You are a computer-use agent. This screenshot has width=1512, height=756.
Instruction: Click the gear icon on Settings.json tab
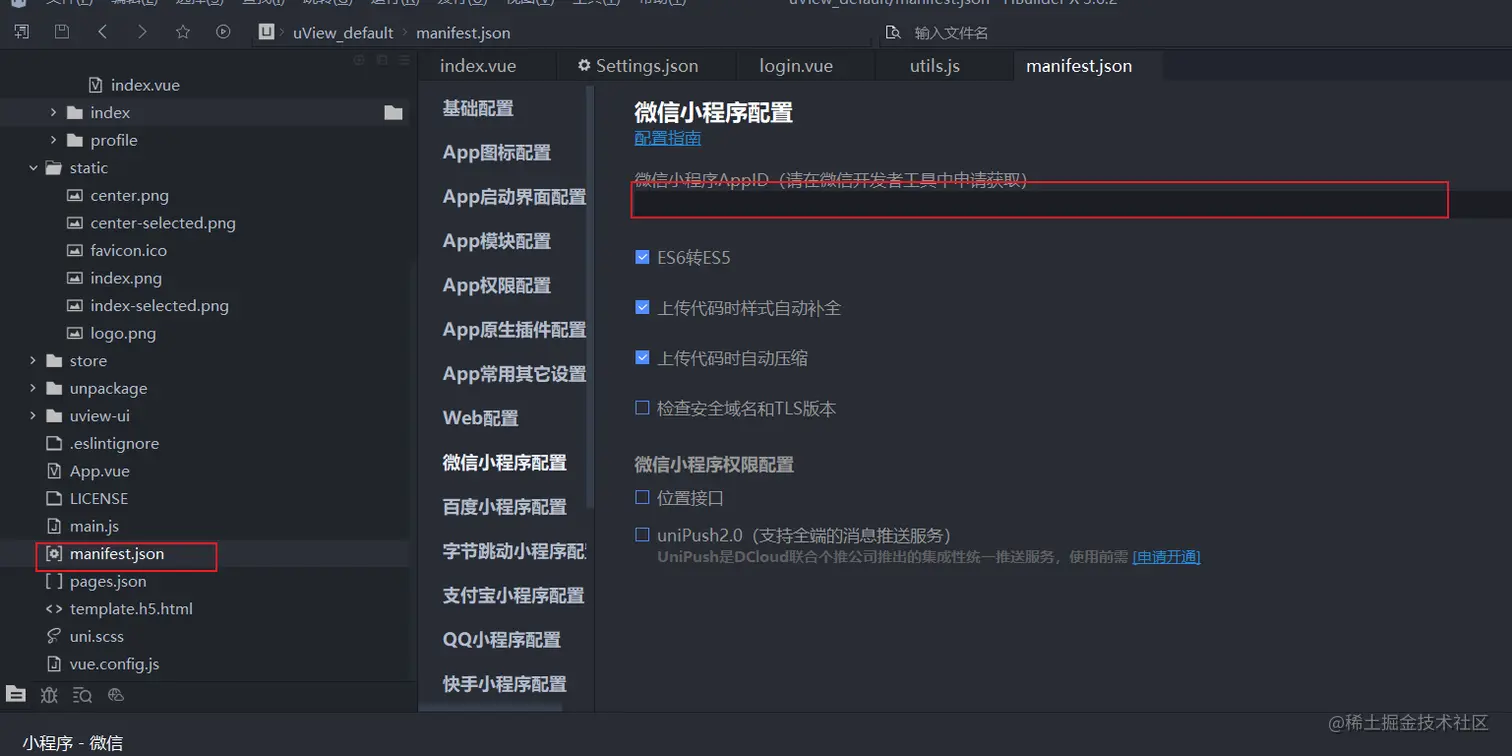pyautogui.click(x=584, y=66)
